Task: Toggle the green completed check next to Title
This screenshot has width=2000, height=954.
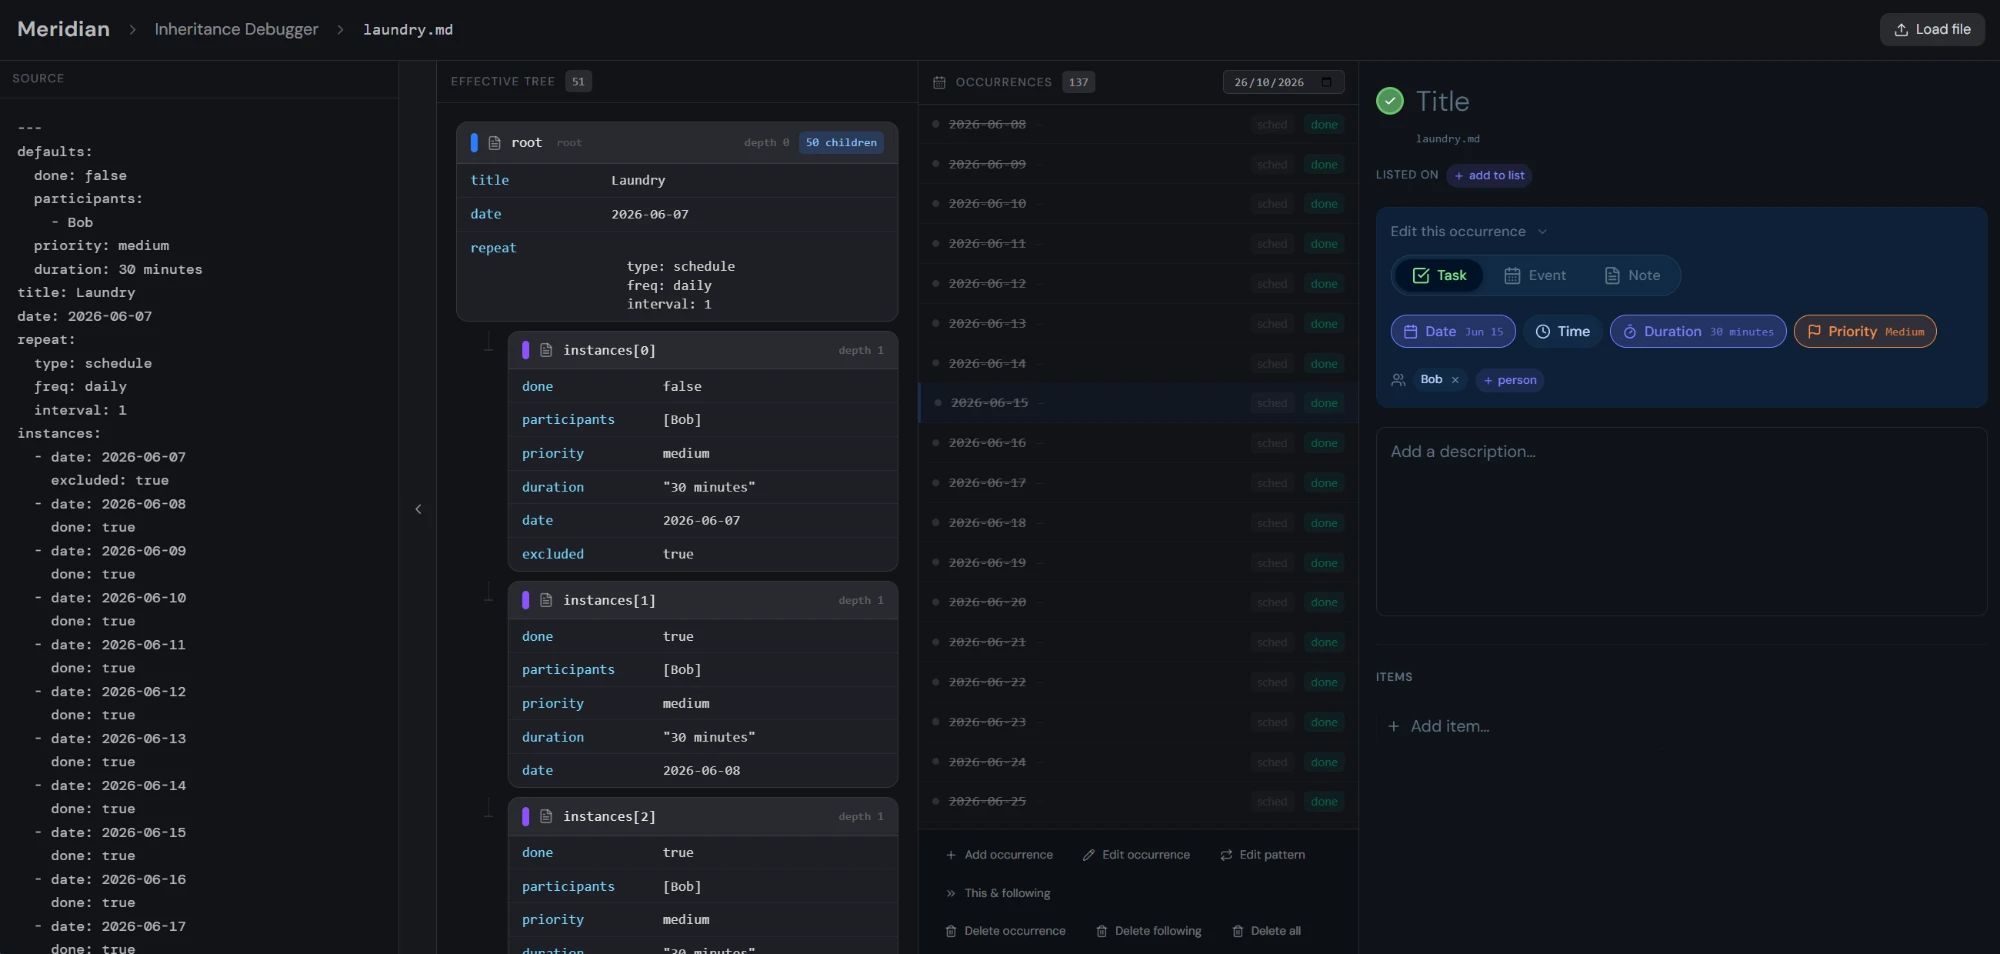Action: 1390,101
